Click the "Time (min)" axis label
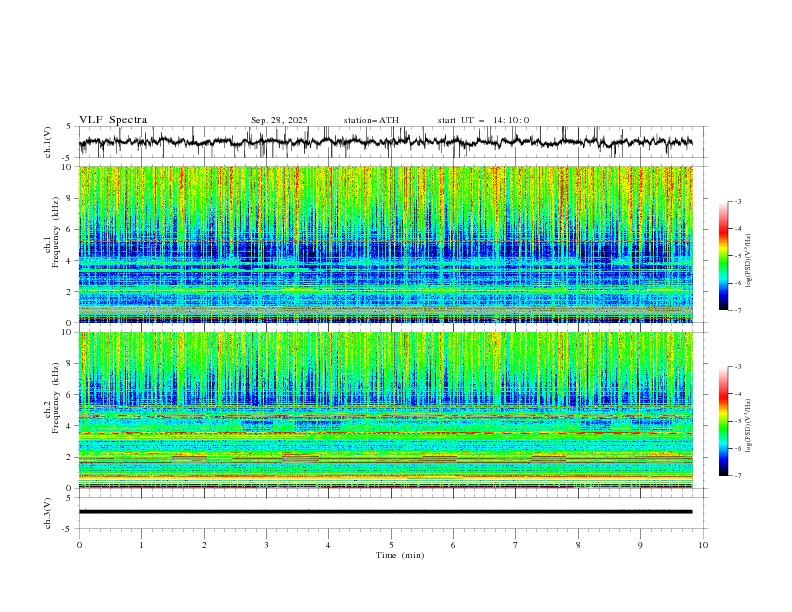 click(400, 555)
